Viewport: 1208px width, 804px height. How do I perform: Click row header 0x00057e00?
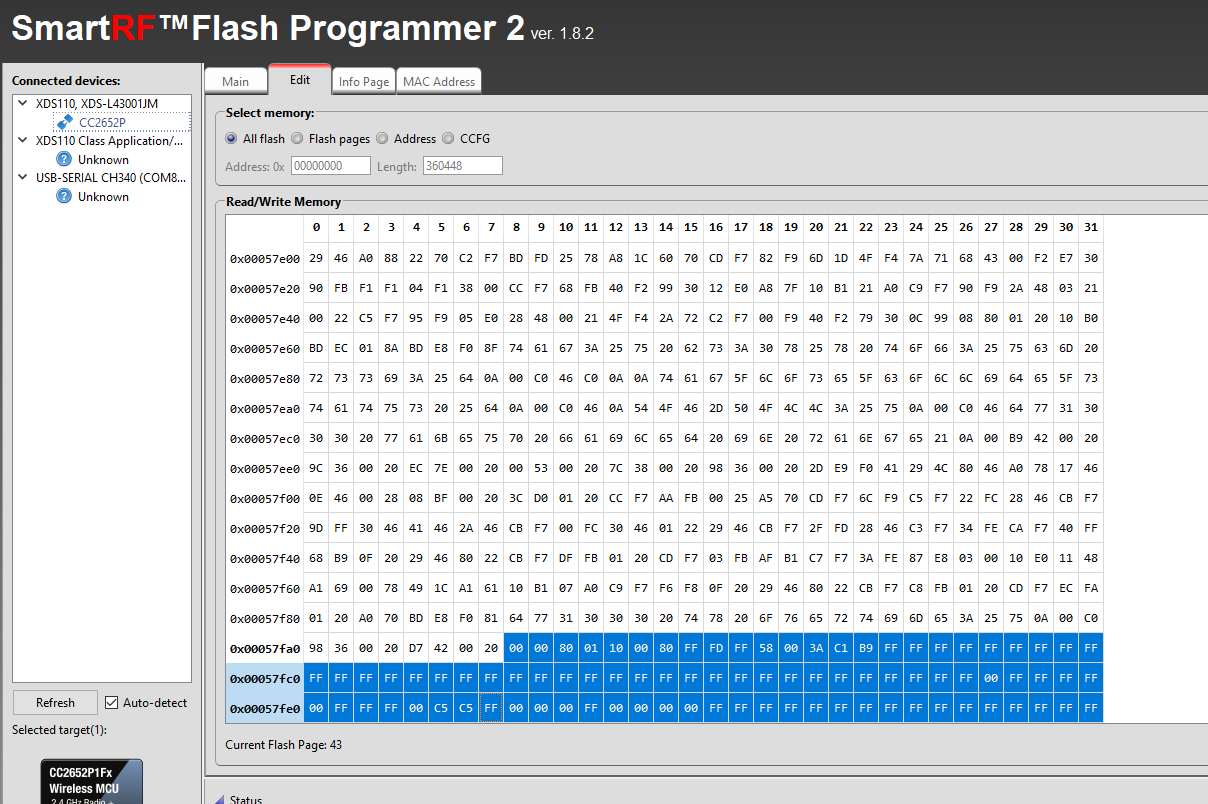pos(265,258)
